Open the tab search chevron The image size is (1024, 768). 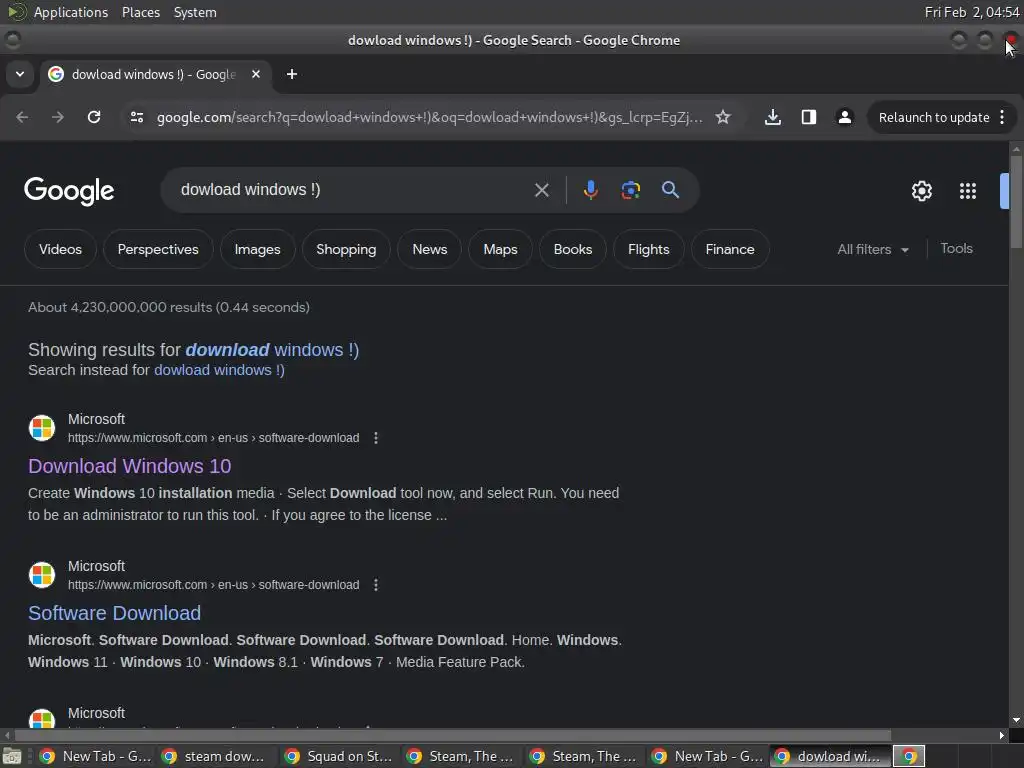pos(20,74)
